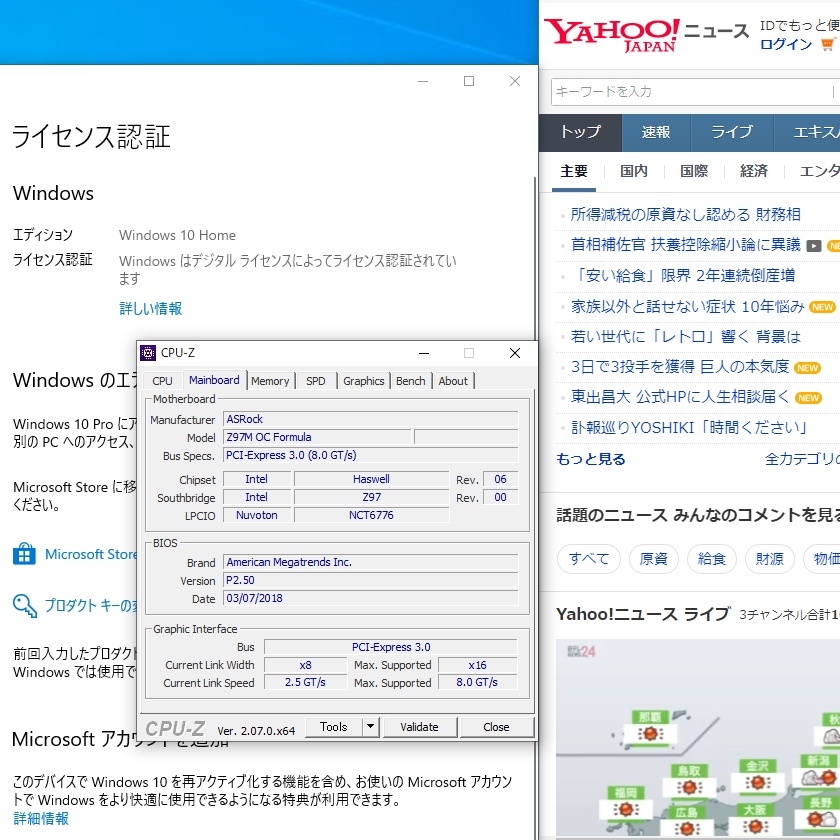This screenshot has width=840, height=840.
Task: Open headline 家族以外と話せない症状 10年悩み
Action: click(x=688, y=306)
